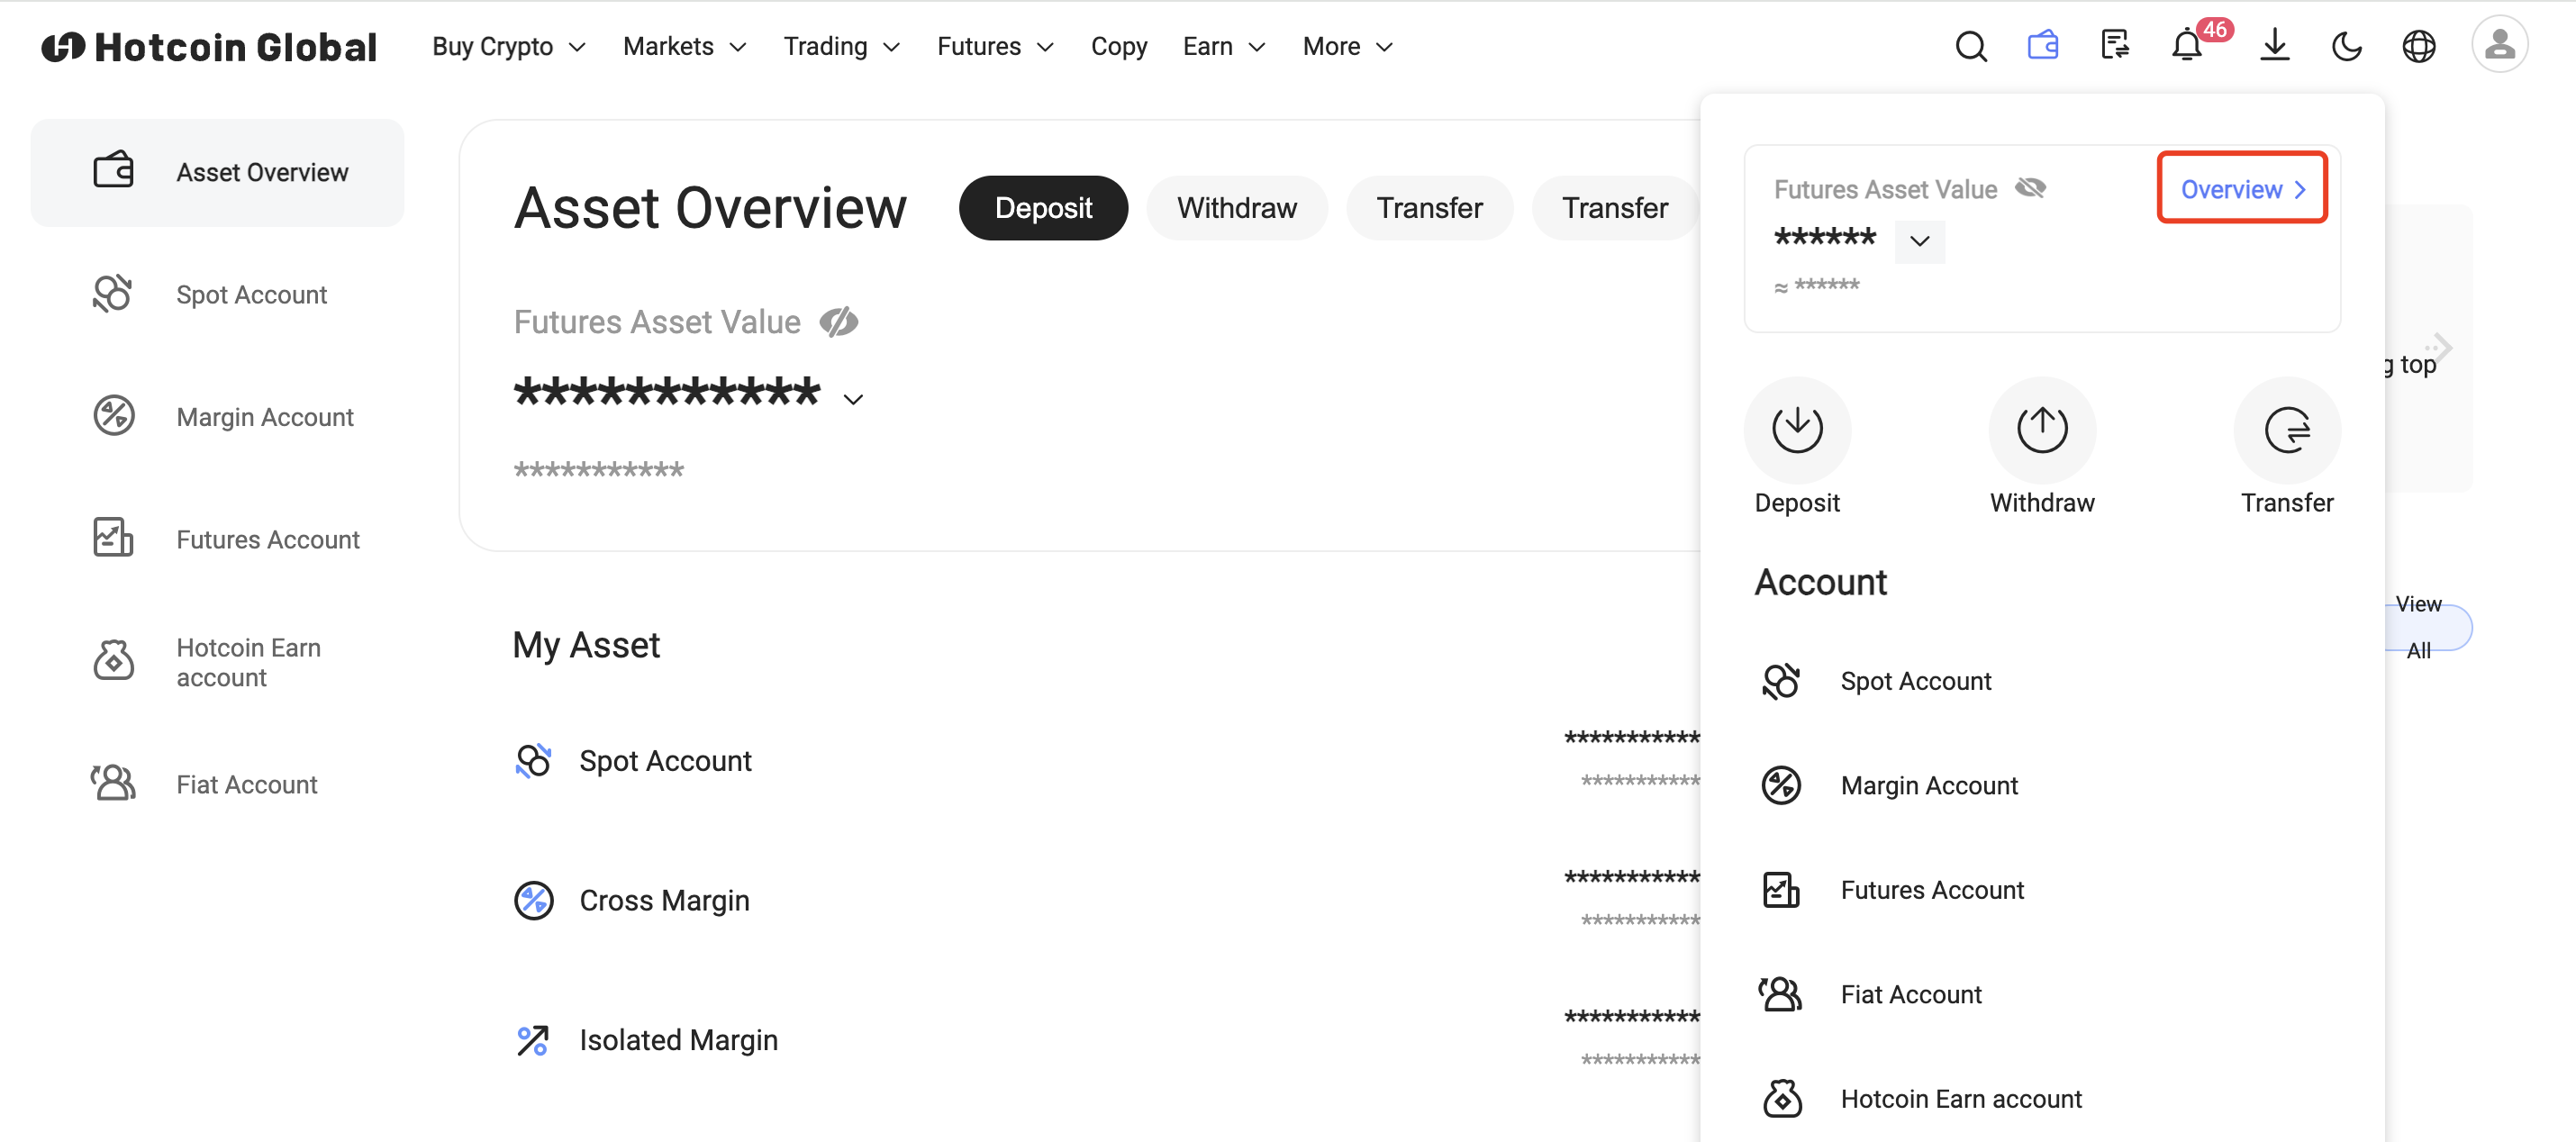Open the Spot Account row under My Asset
The width and height of the screenshot is (2576, 1142).
[x=1106, y=761]
